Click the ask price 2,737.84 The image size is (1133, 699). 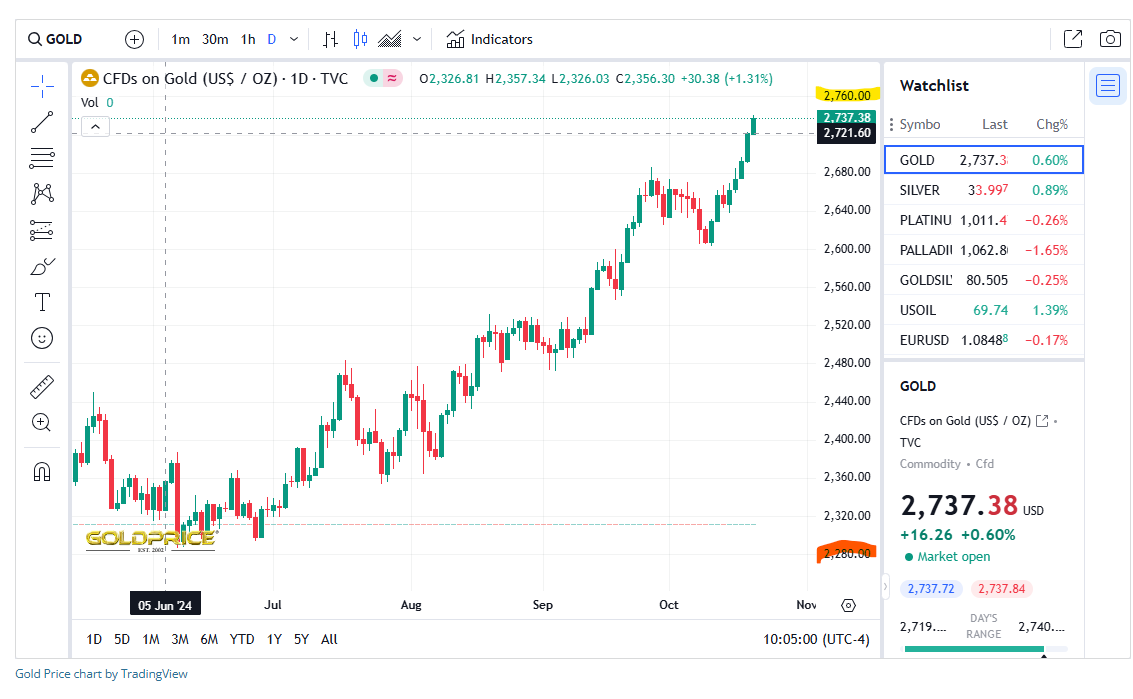point(1001,588)
